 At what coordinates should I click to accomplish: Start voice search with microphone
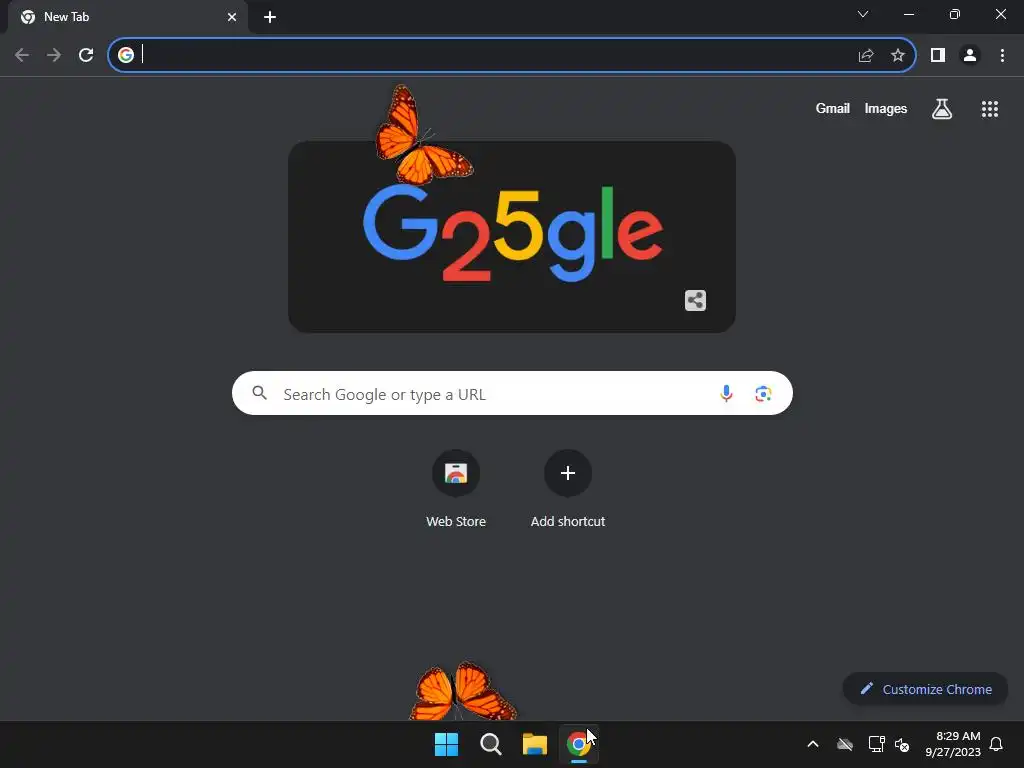point(726,393)
